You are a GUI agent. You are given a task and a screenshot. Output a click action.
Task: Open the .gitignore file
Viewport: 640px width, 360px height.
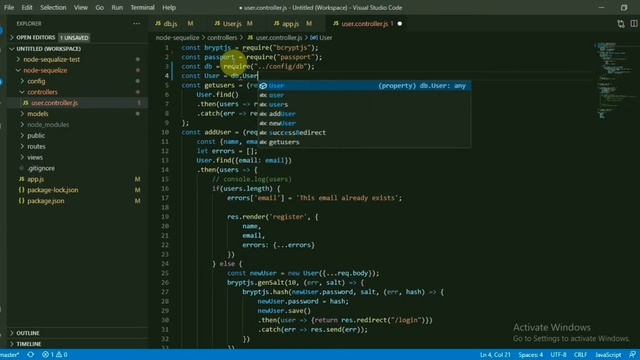[41, 168]
